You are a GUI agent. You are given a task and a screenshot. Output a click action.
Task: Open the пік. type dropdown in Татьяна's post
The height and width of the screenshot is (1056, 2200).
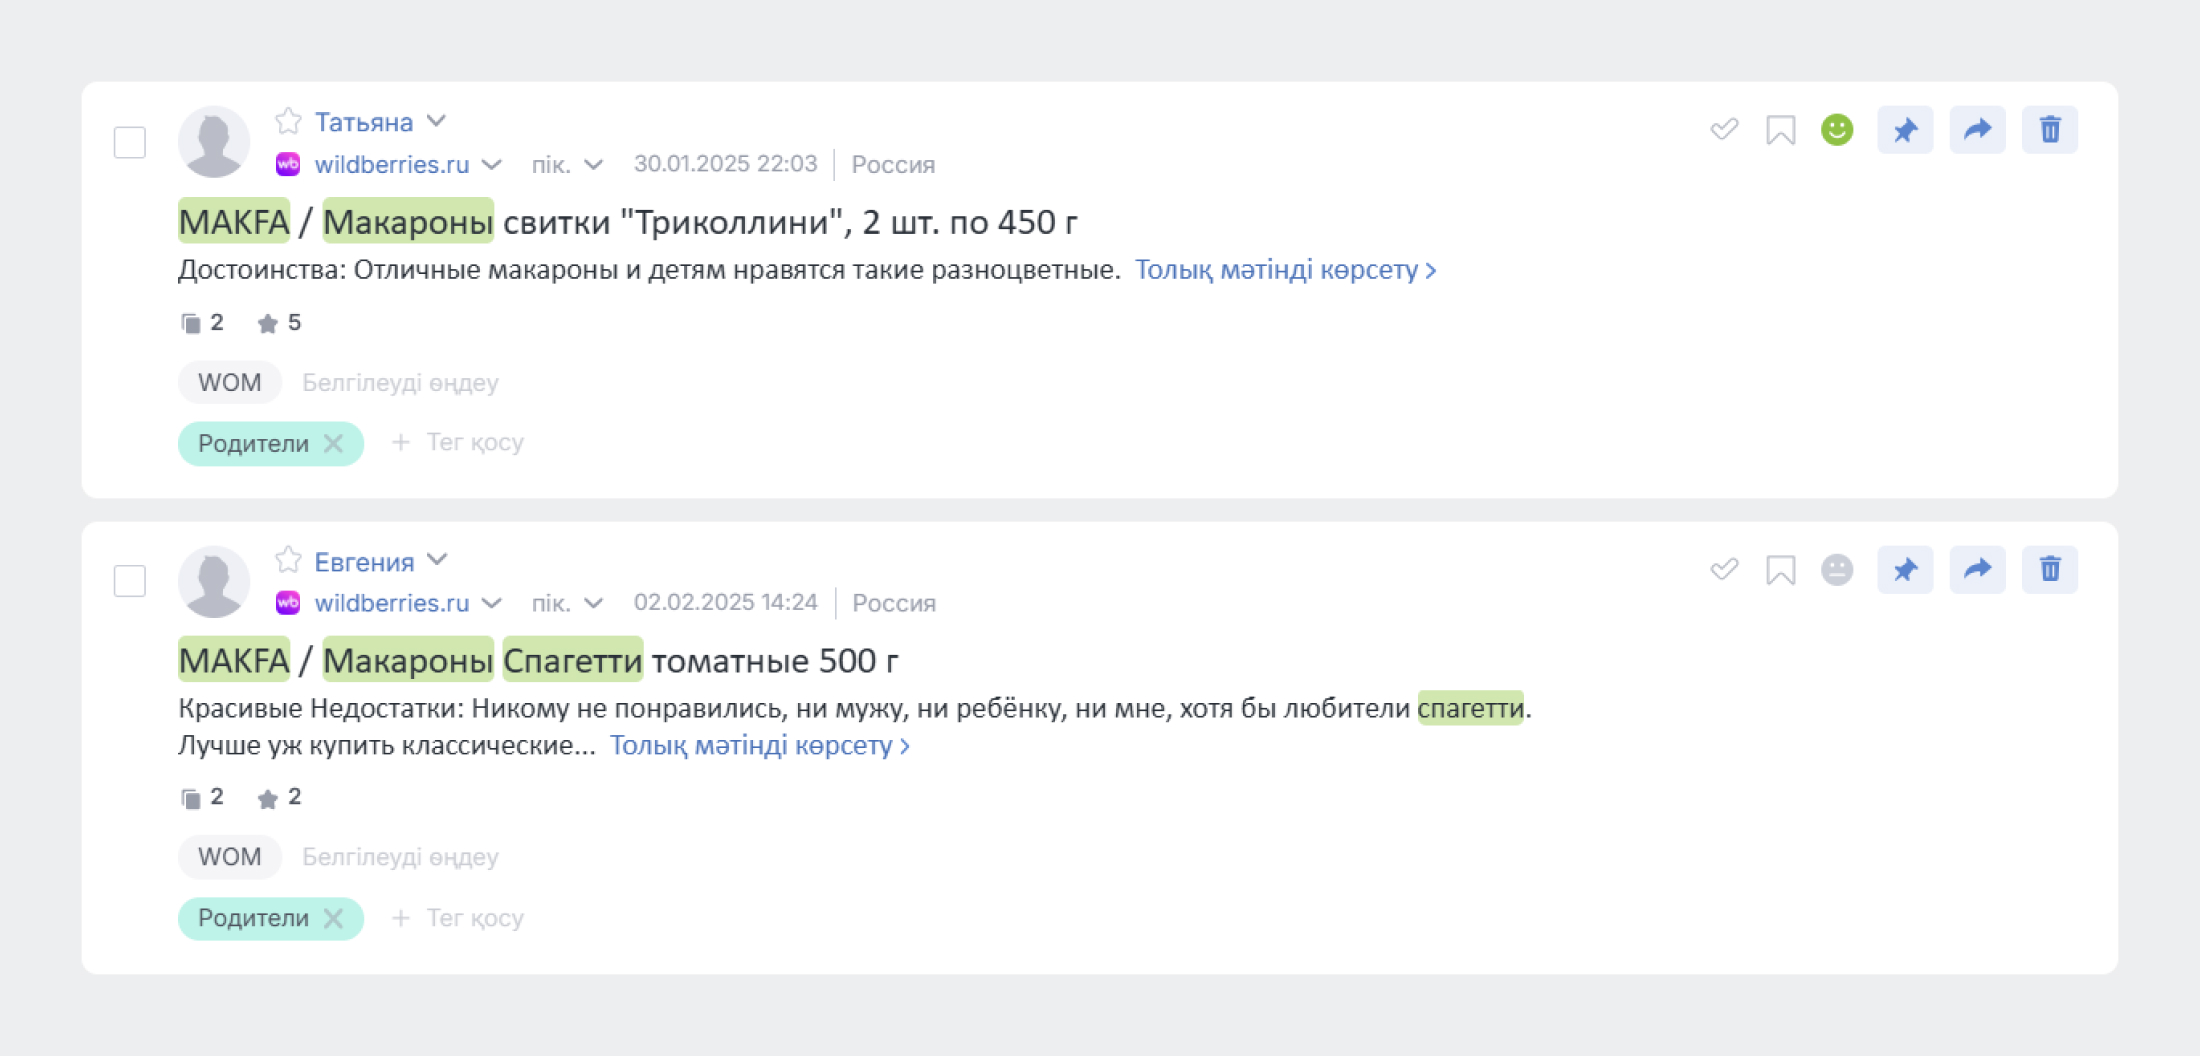[567, 164]
